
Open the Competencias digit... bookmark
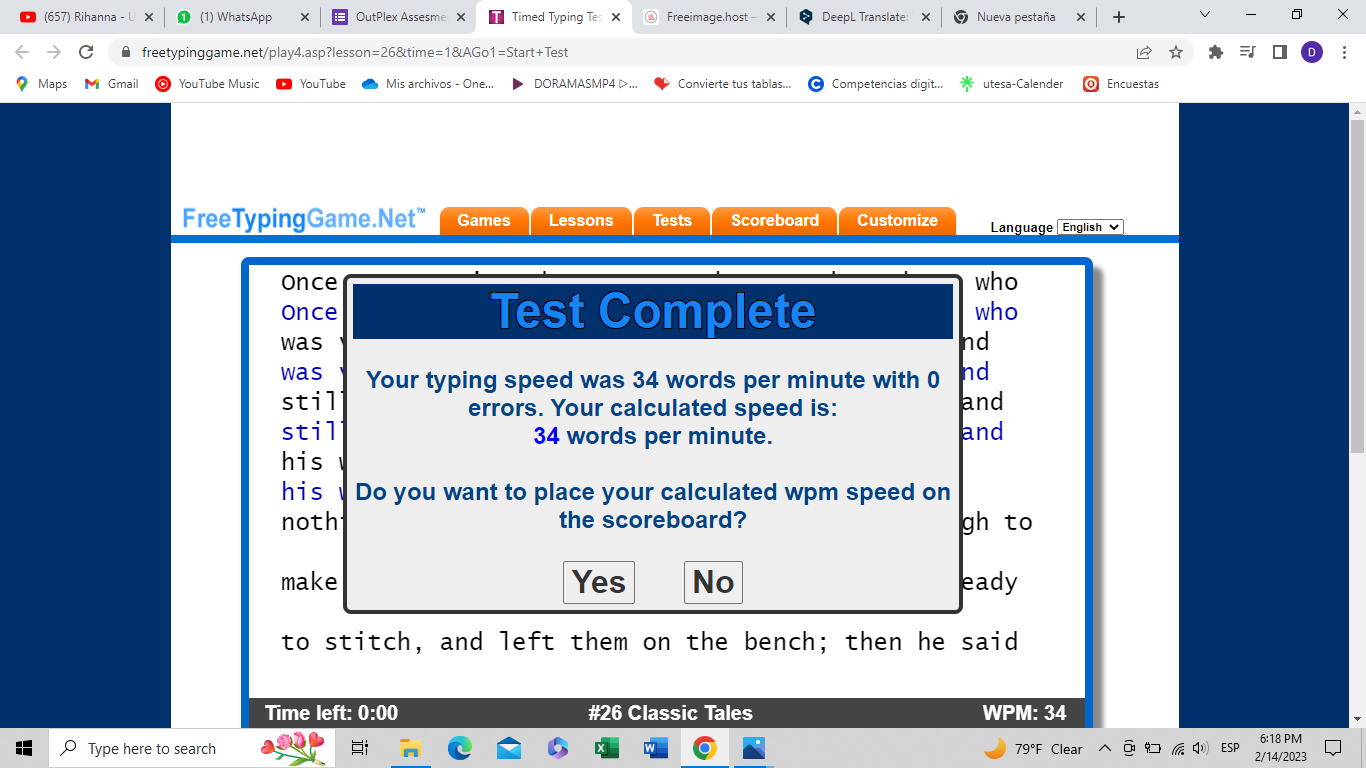876,84
